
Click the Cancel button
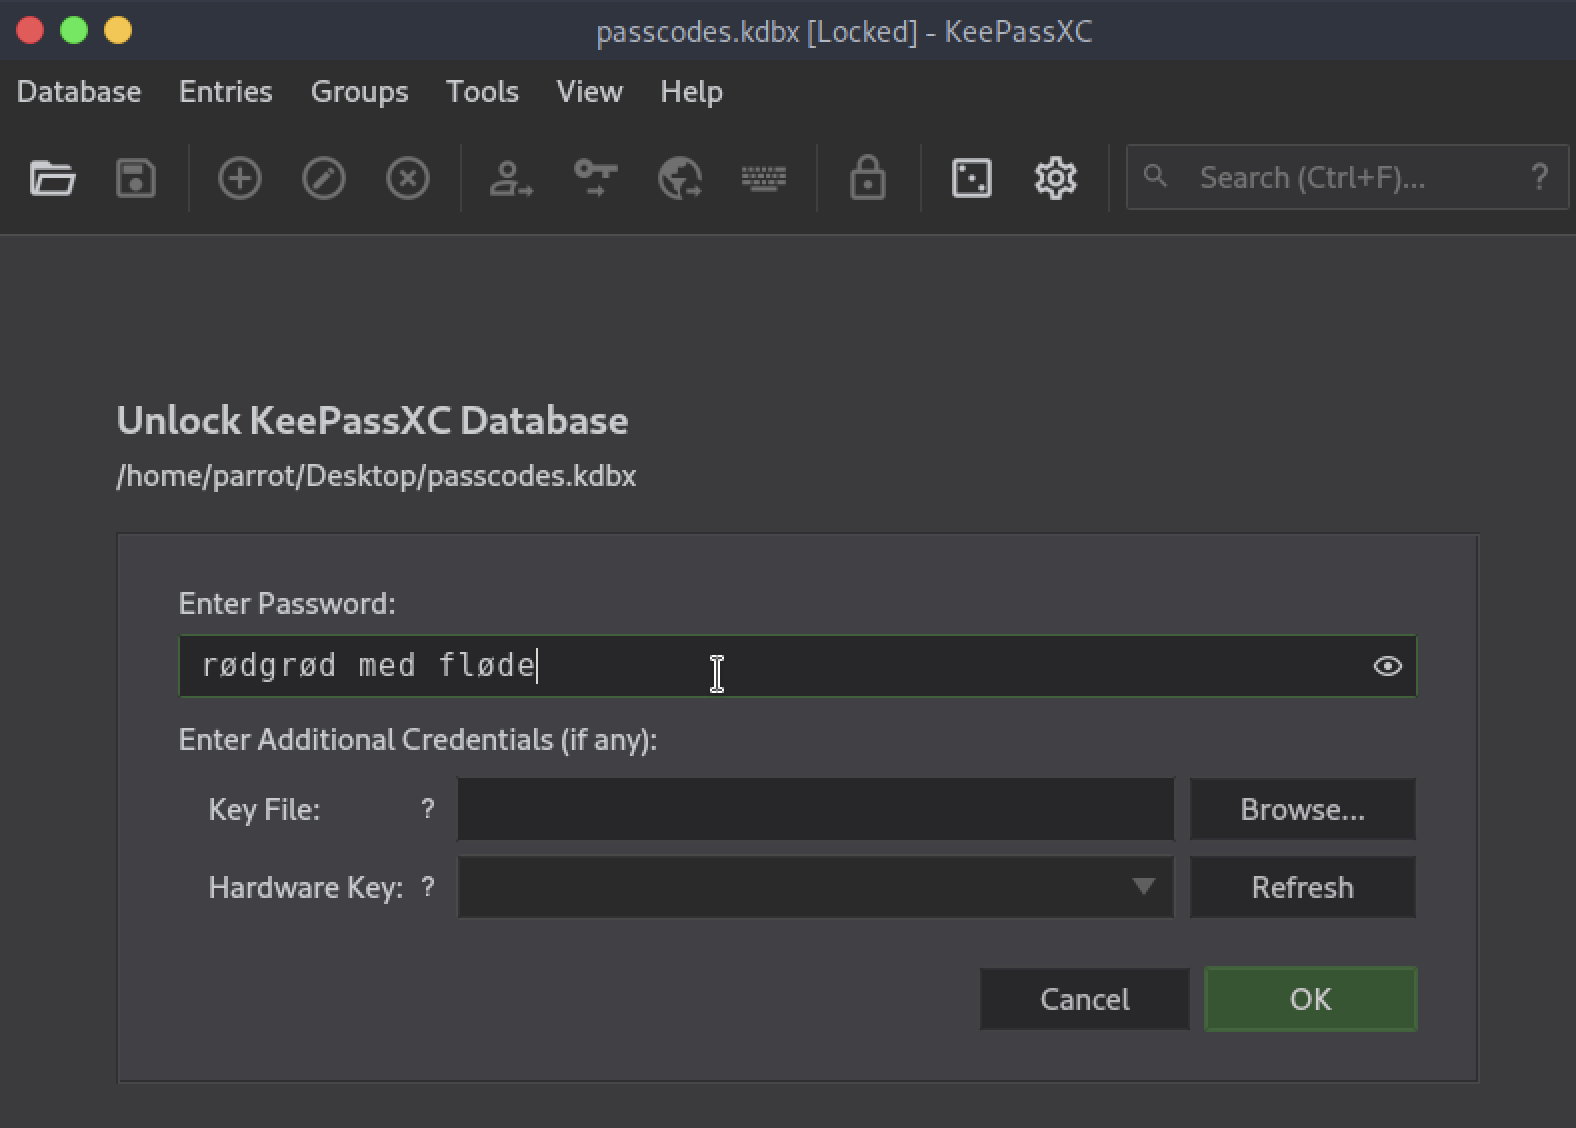1085,999
